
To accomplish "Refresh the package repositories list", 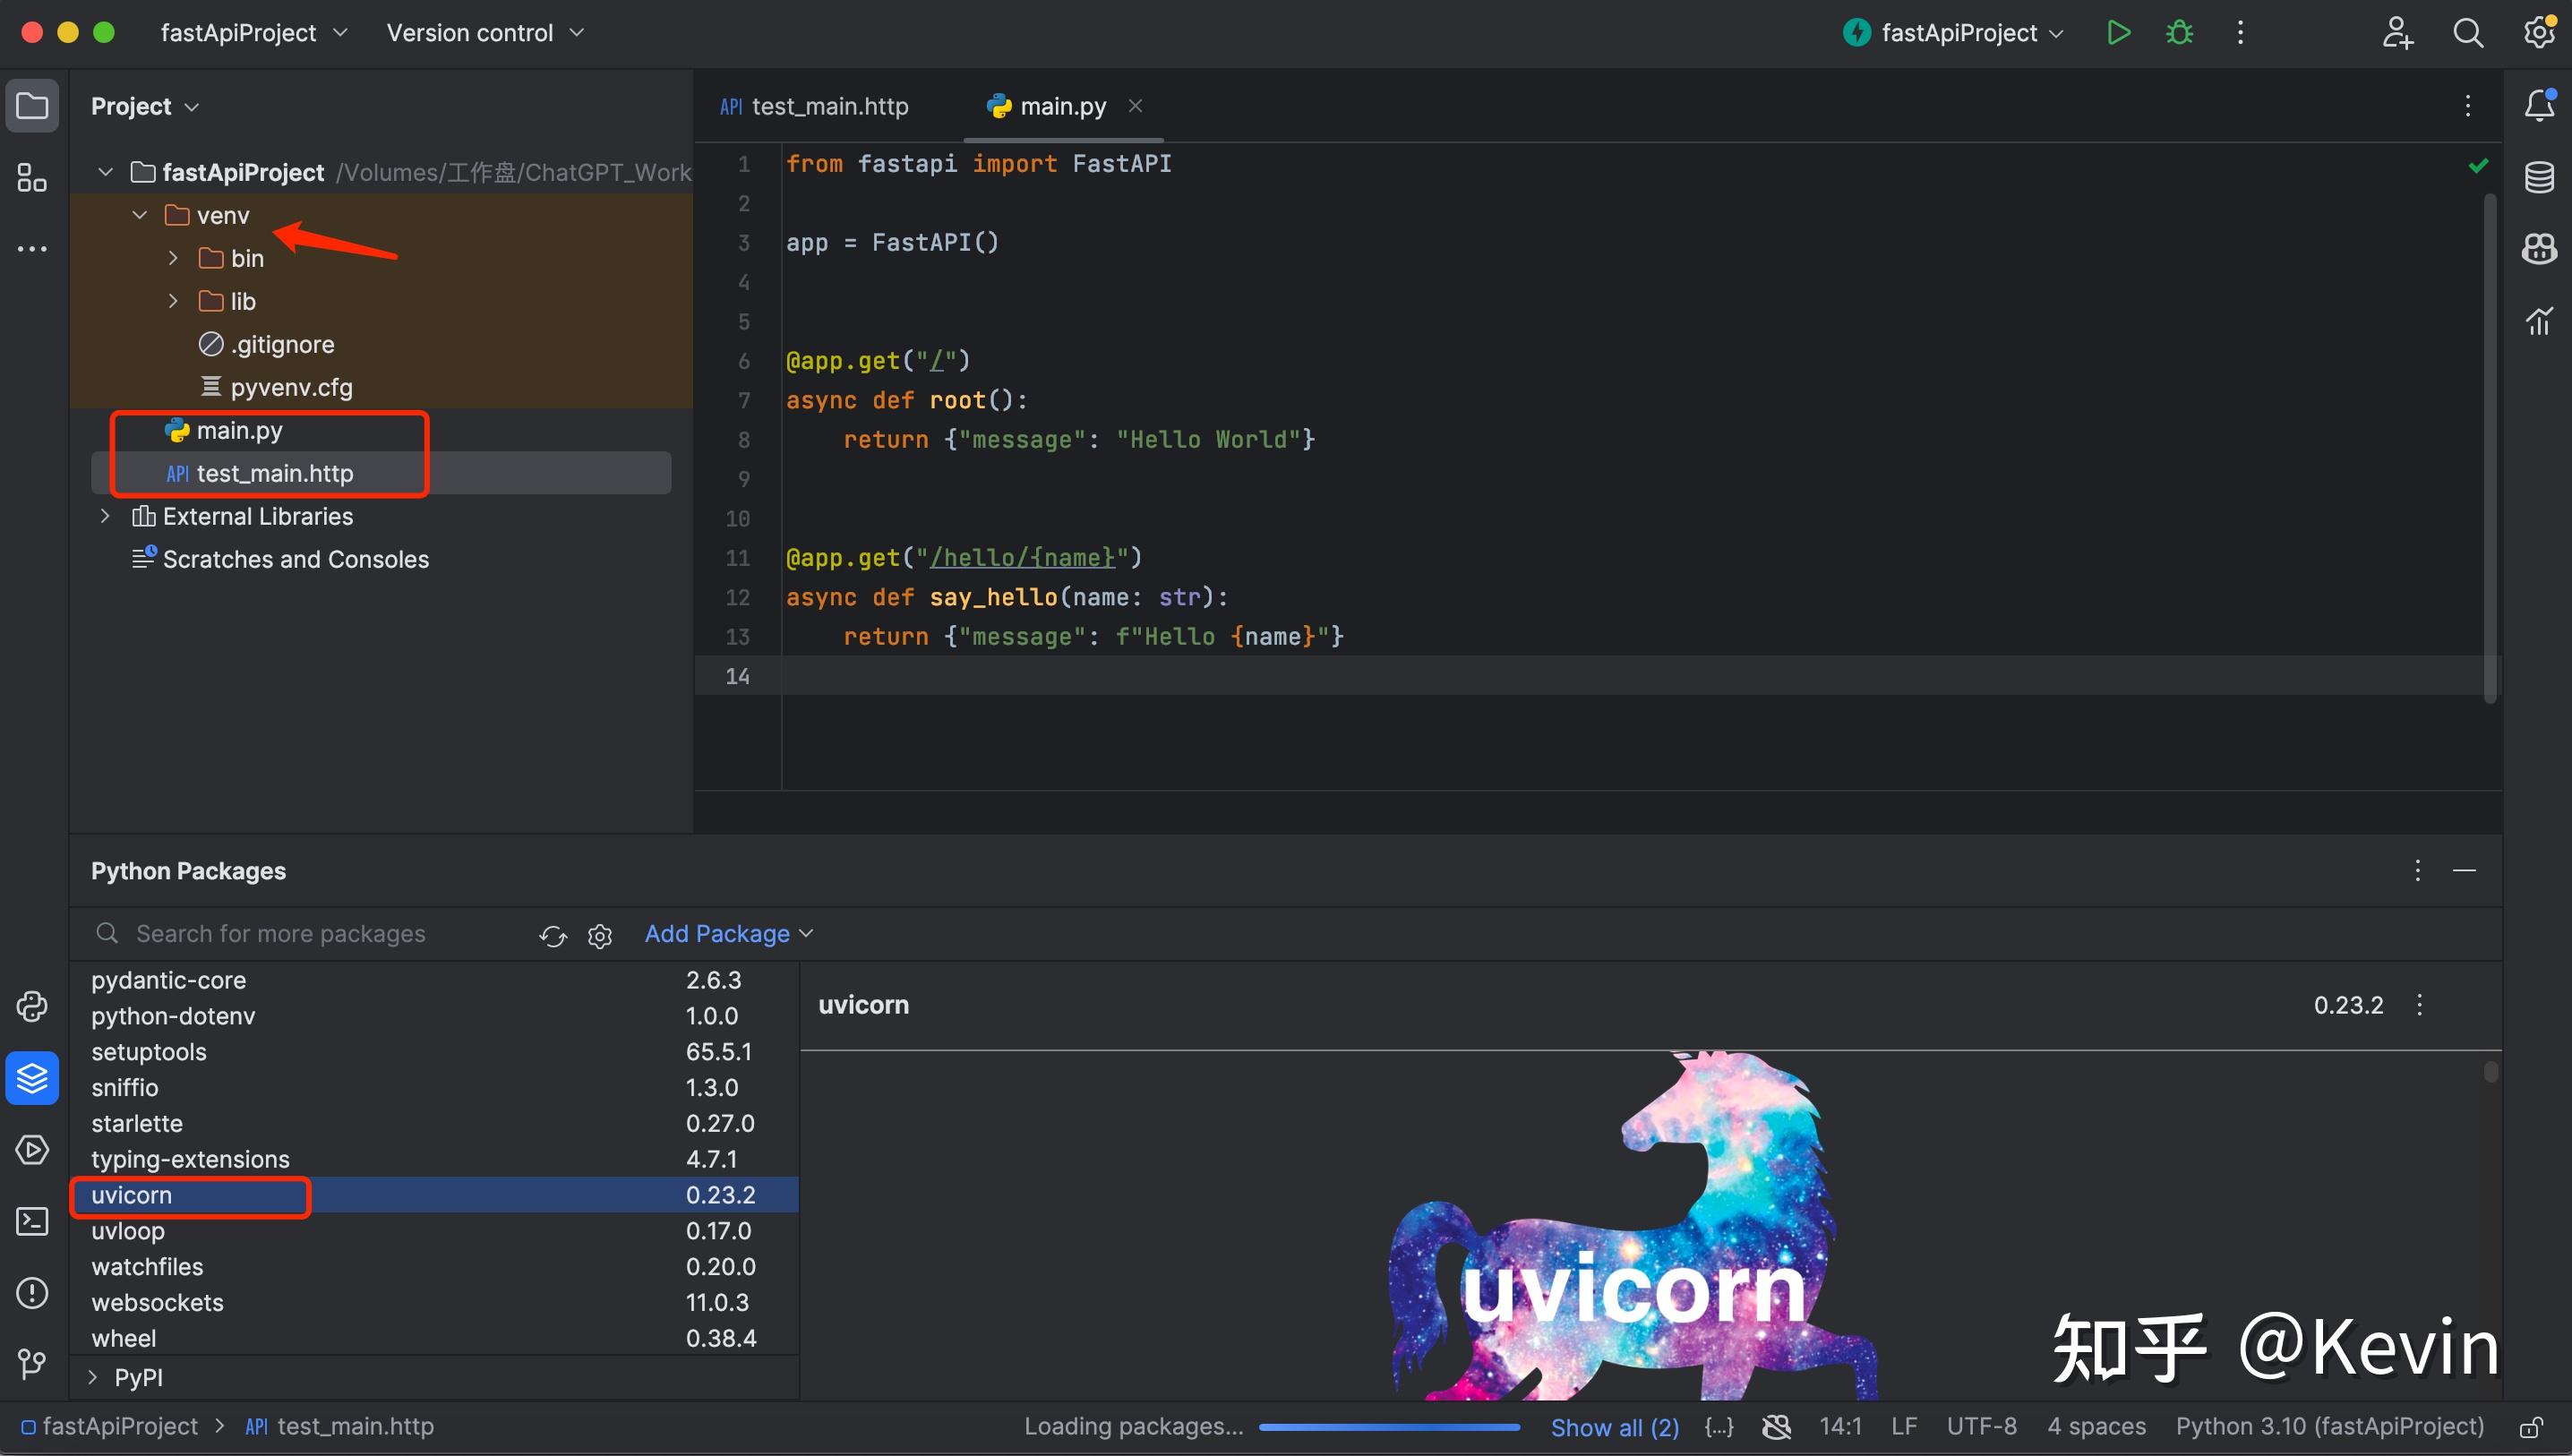I will (552, 935).
